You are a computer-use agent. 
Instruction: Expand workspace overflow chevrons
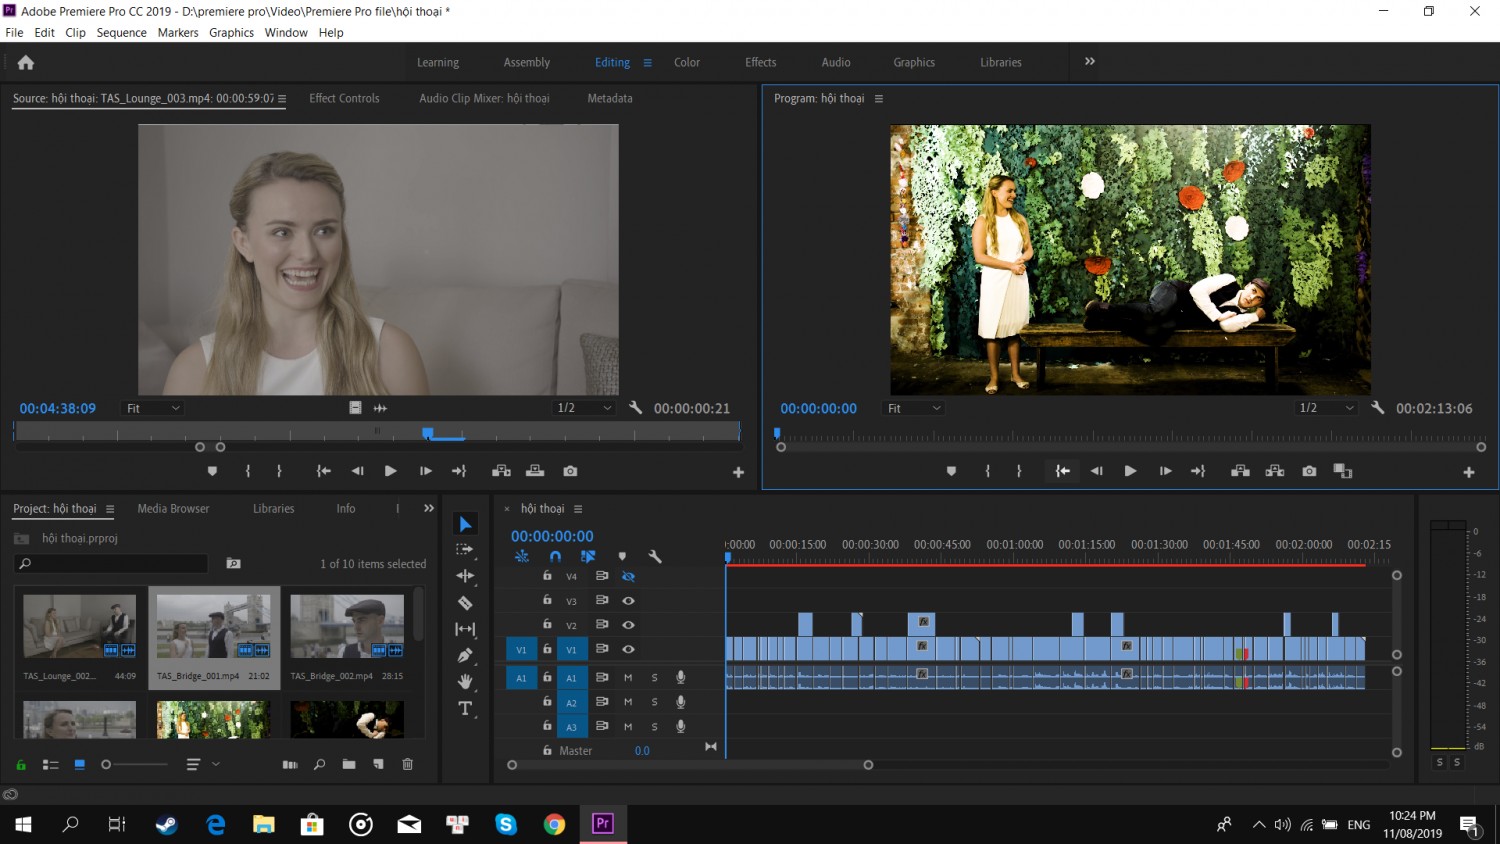click(1090, 62)
